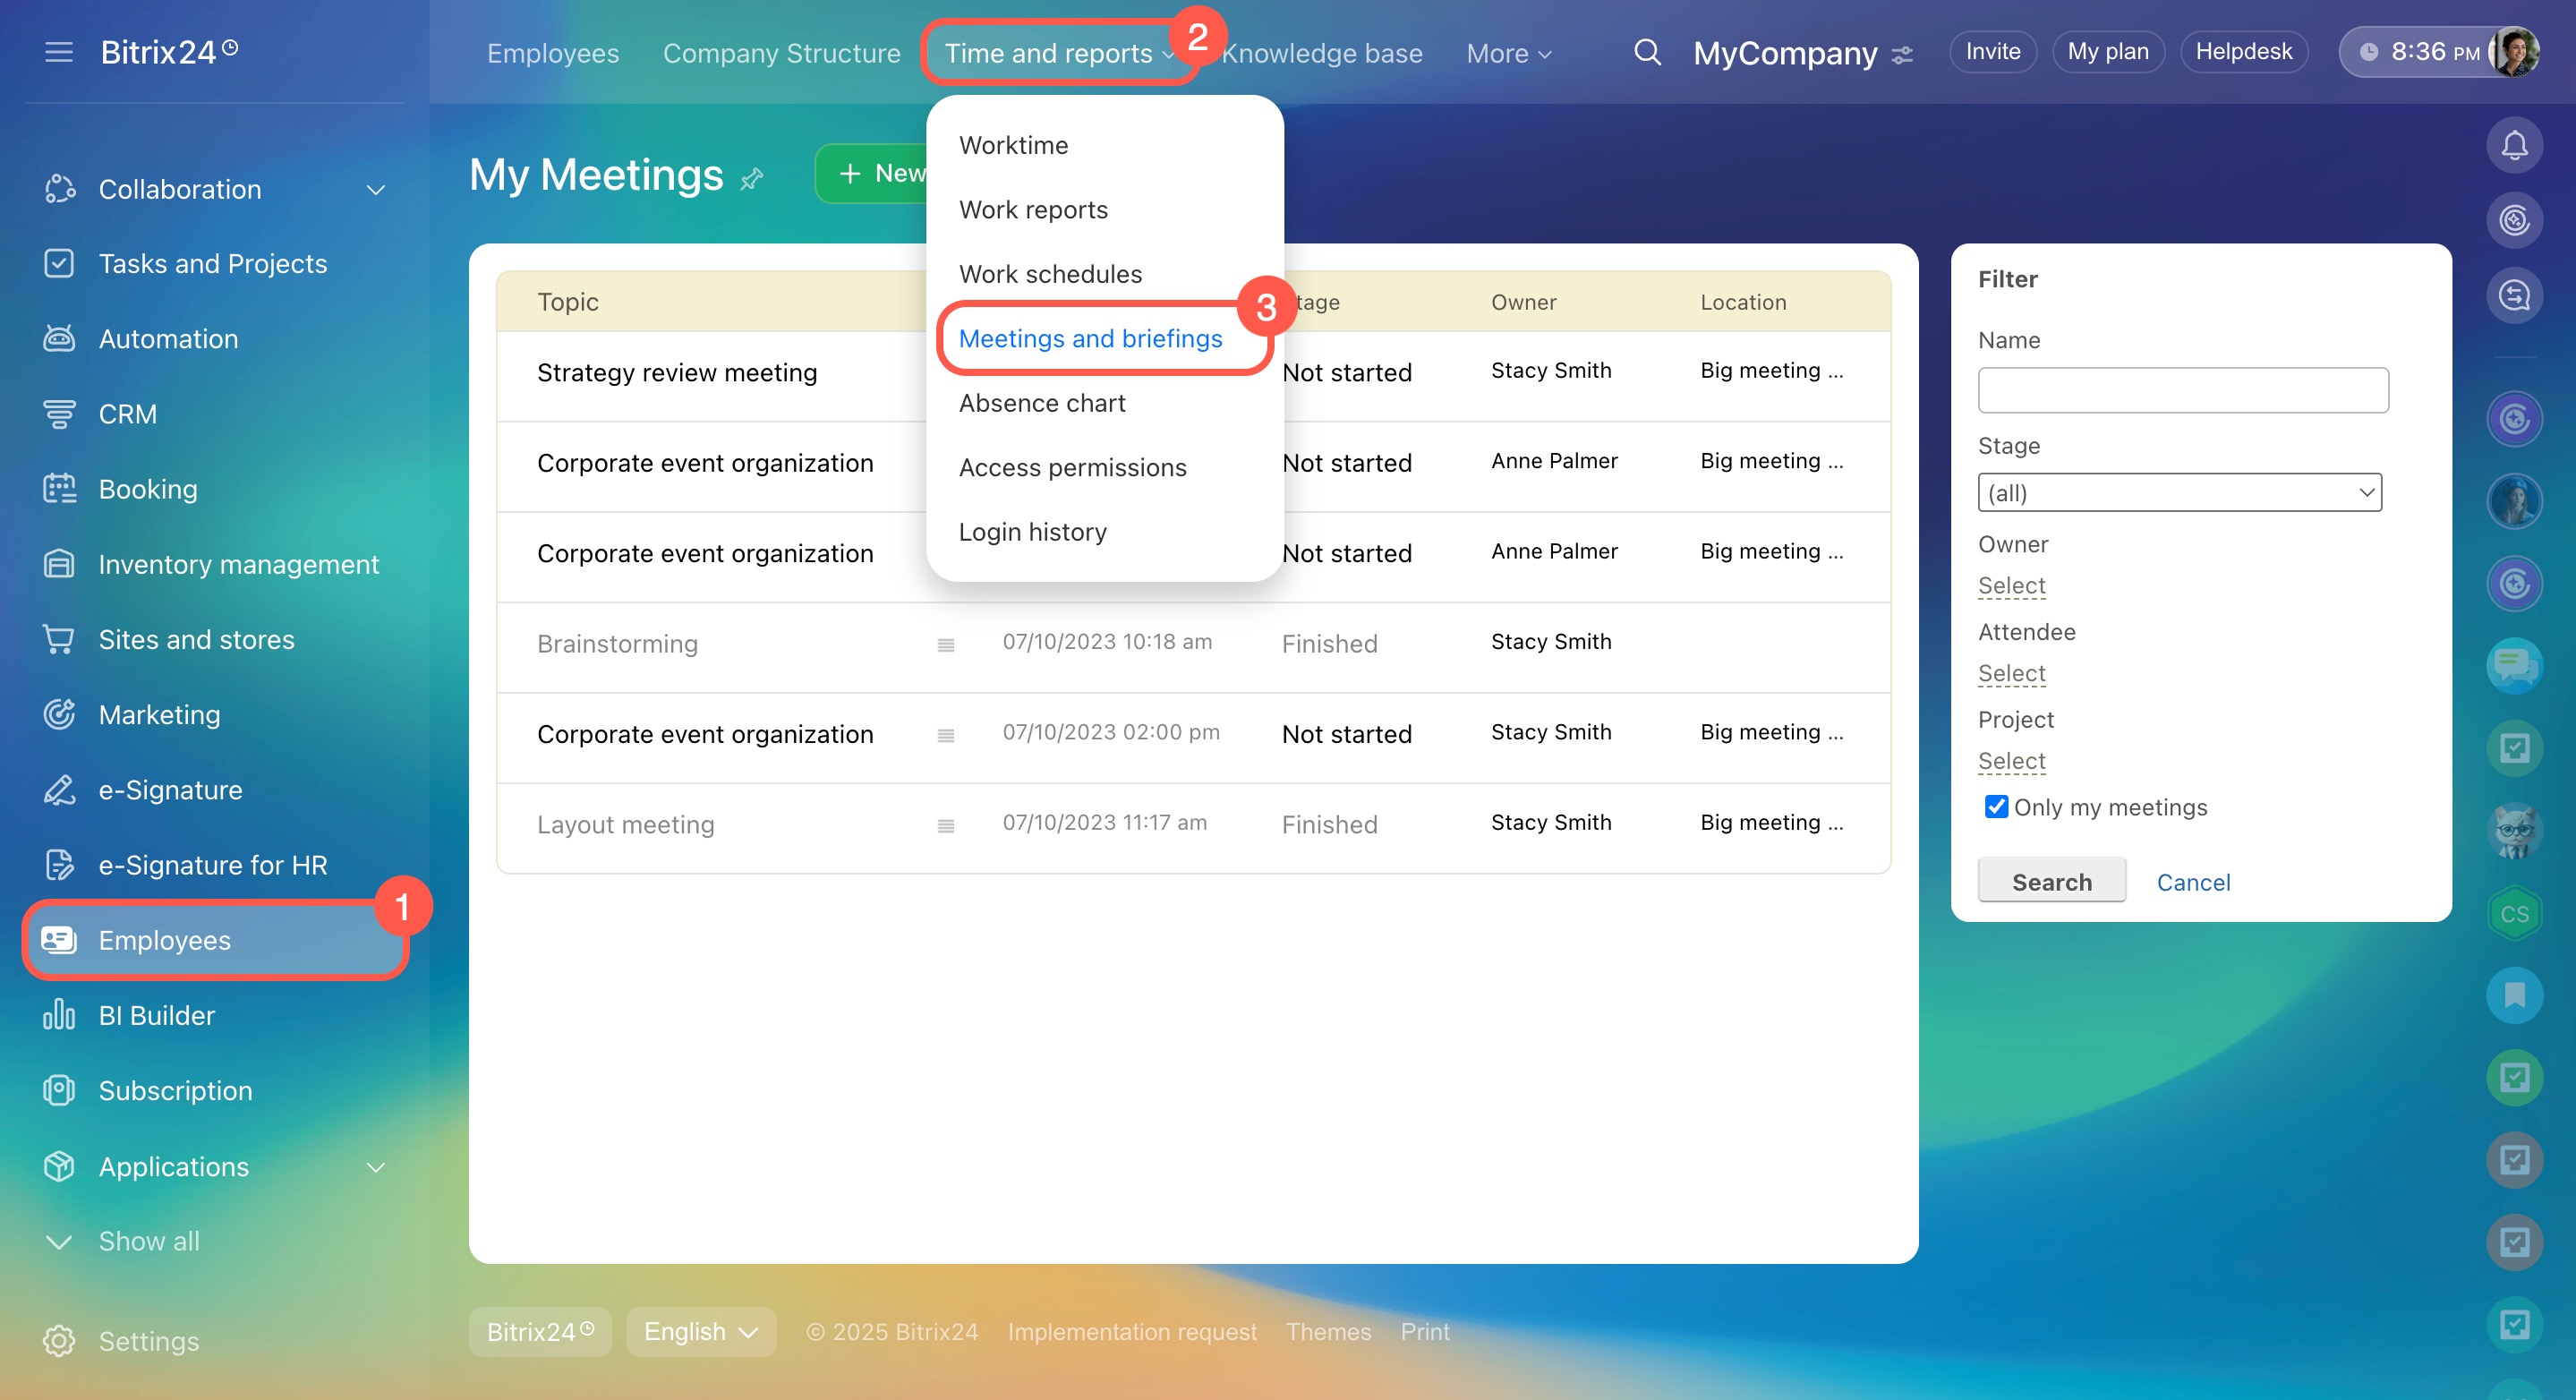Pin the My Meetings page icon
This screenshot has width=2576, height=1400.
752,178
